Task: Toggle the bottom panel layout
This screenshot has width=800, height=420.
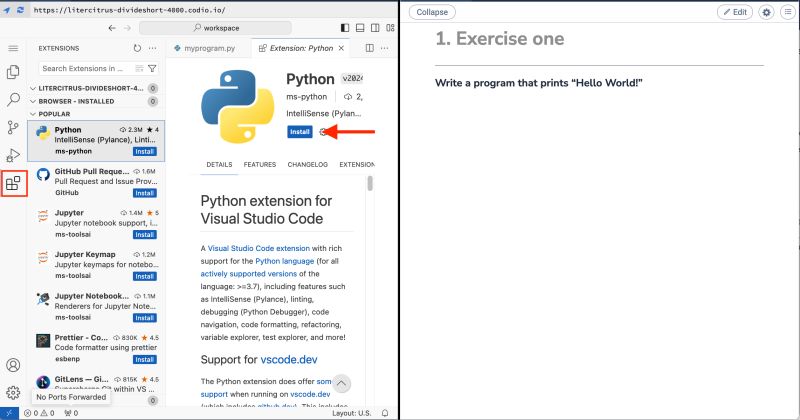Action: pyautogui.click(x=360, y=28)
